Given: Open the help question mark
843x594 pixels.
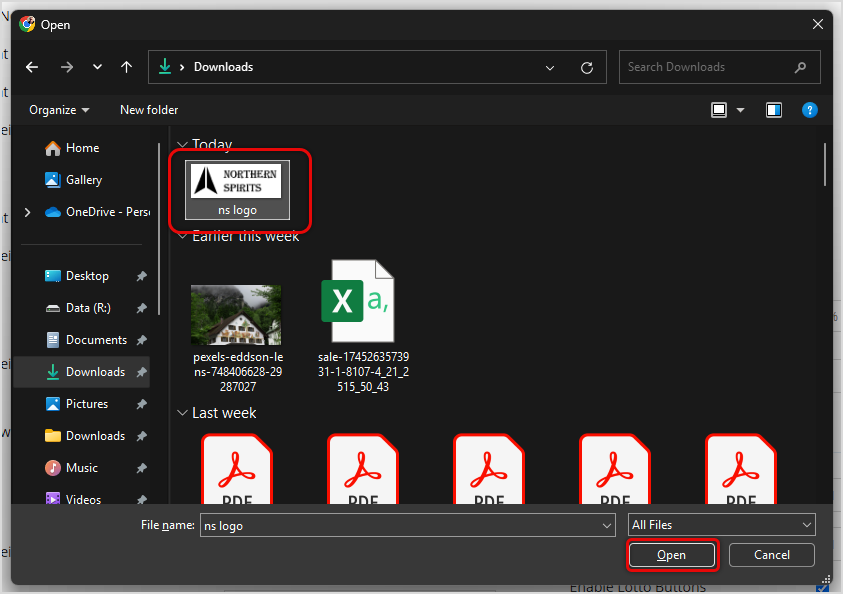Looking at the screenshot, I should point(810,109).
